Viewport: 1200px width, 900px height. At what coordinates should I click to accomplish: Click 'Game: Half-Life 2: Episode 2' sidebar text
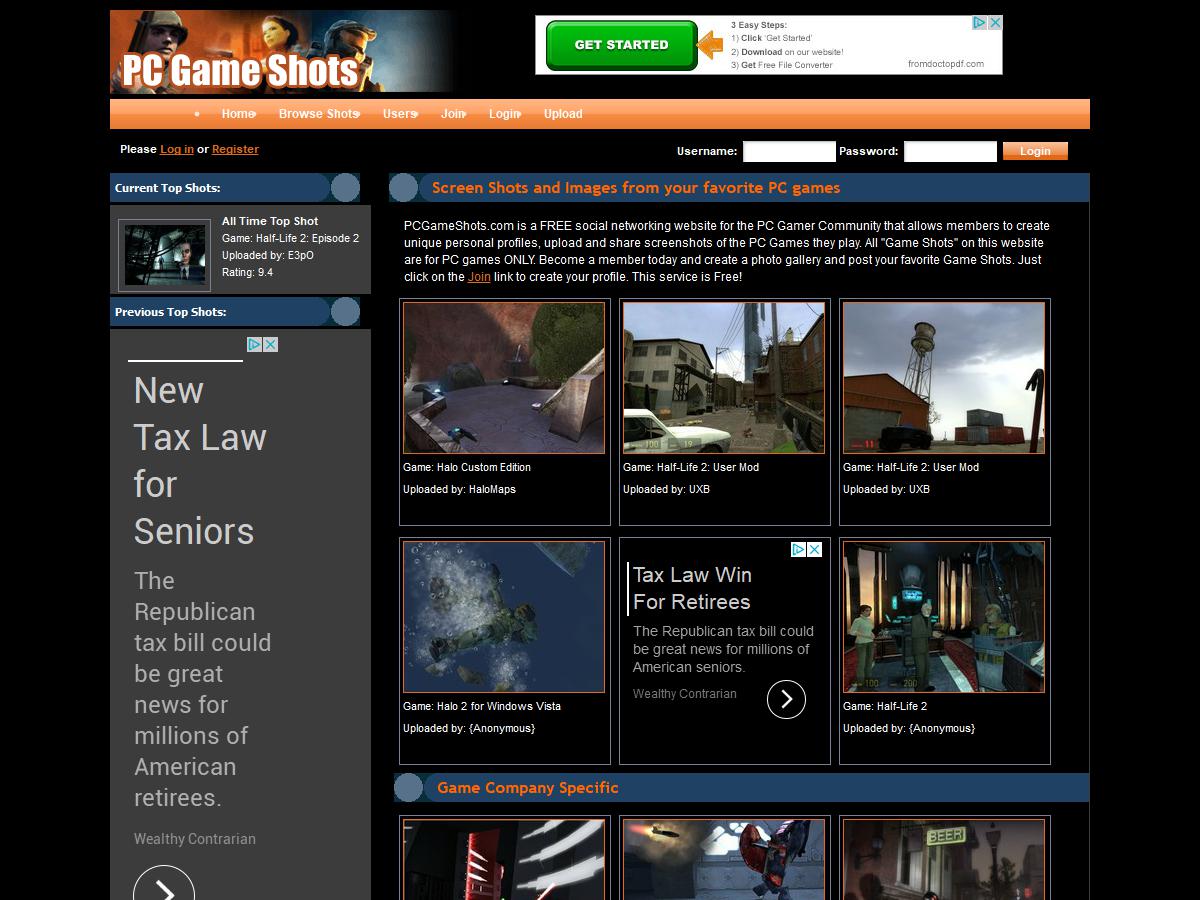[290, 238]
